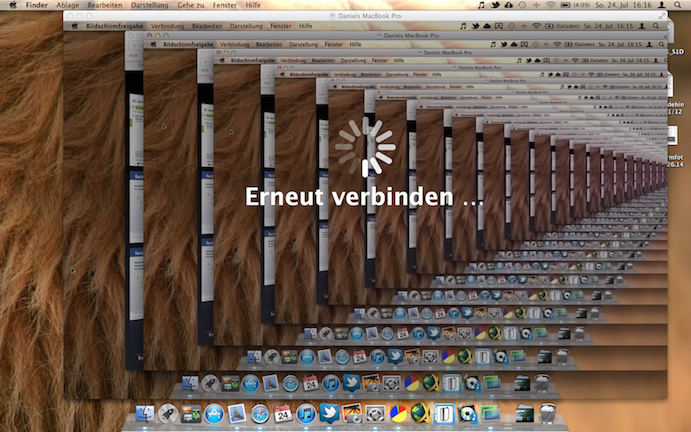Viewport: 691px width, 432px height.
Task: Click the date So. 24. Jul 16:15 in the first shared window
Action: [609, 26]
